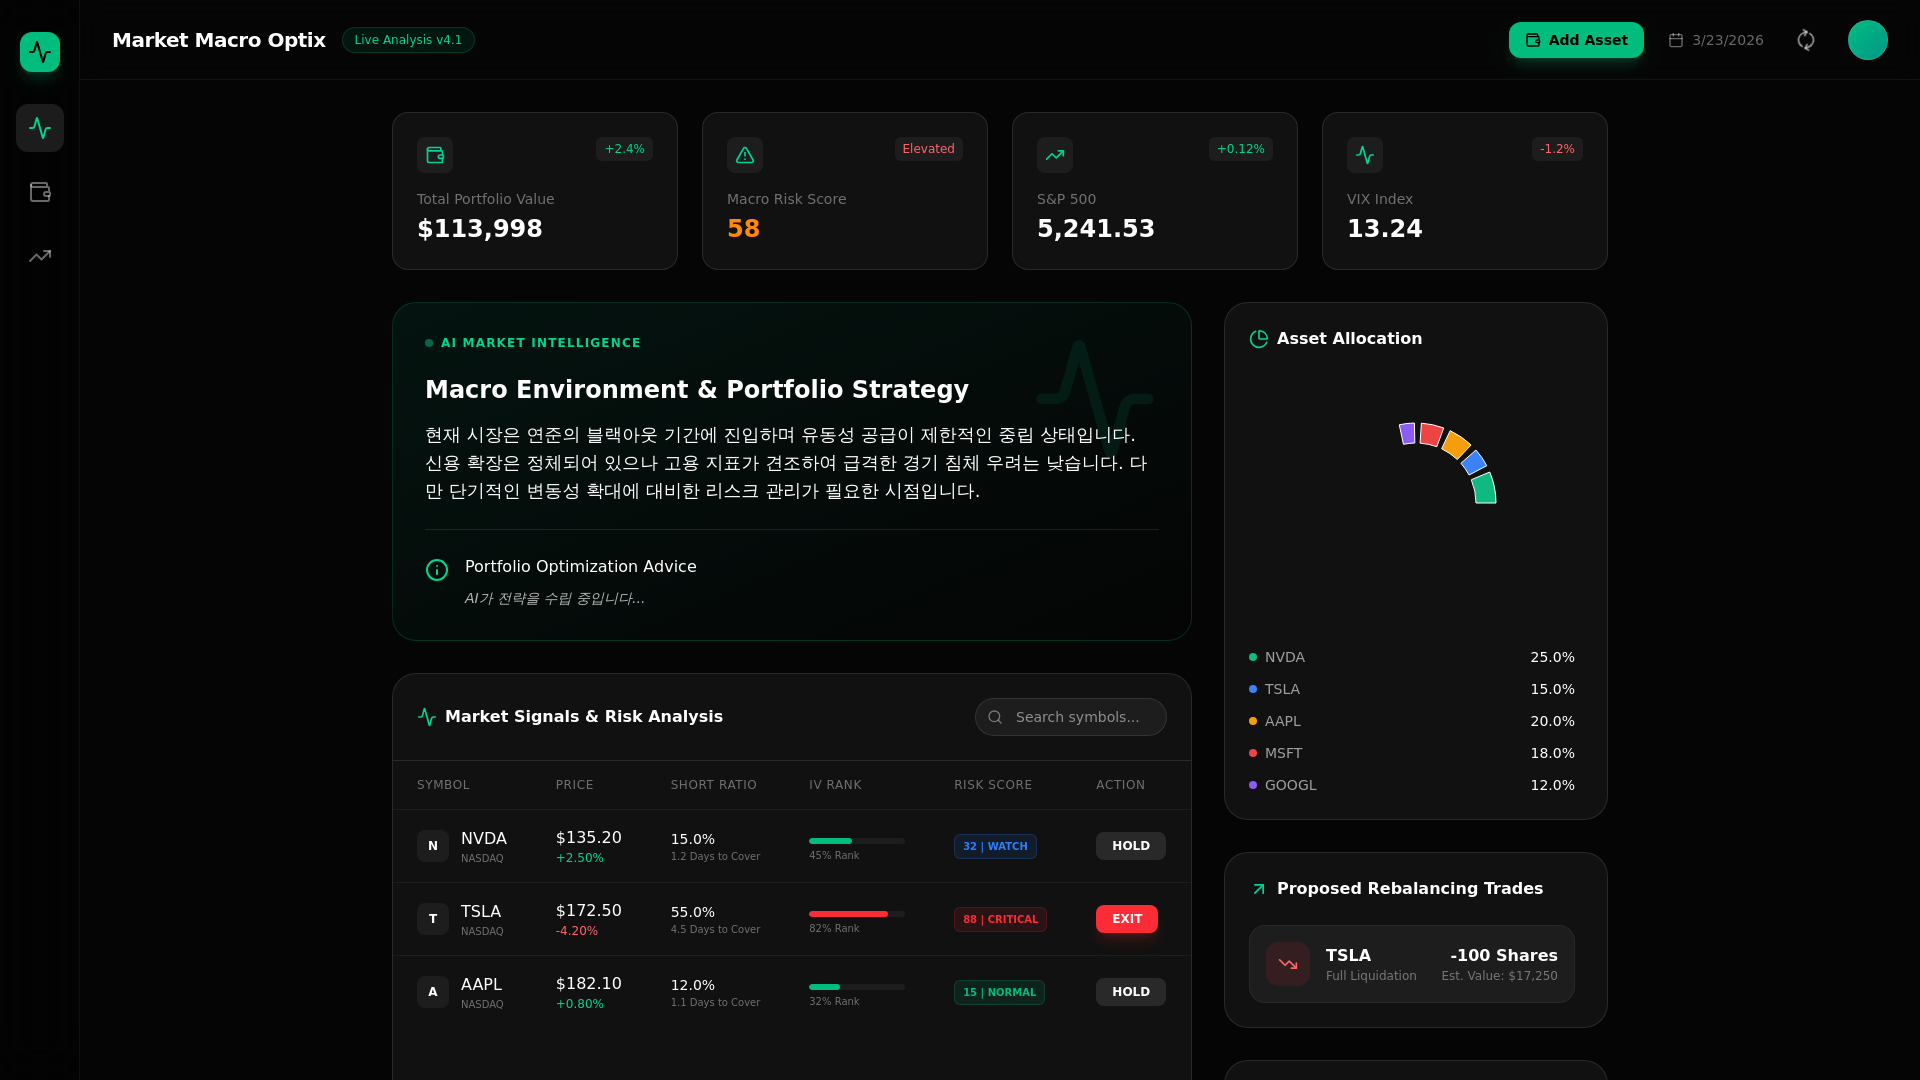Screen dimensions: 1920x1080
Task: Click the orange AAPL donut chart segment
Action: [x=1456, y=444]
